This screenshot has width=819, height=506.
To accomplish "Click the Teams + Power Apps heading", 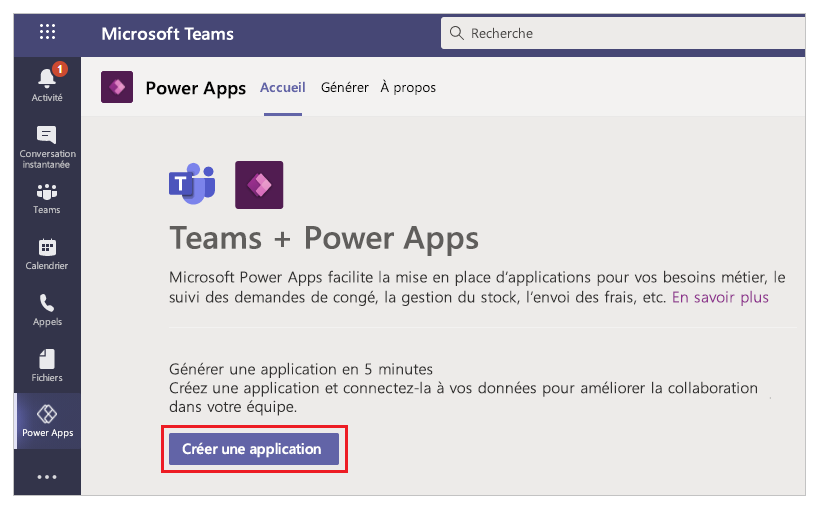I will (x=324, y=239).
